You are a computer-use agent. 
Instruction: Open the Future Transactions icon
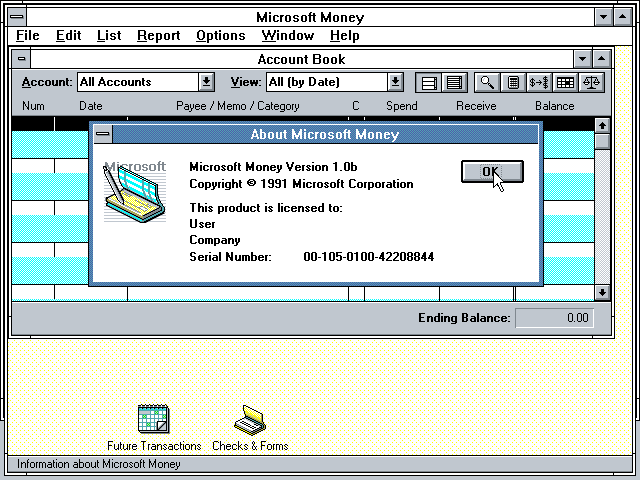click(153, 419)
